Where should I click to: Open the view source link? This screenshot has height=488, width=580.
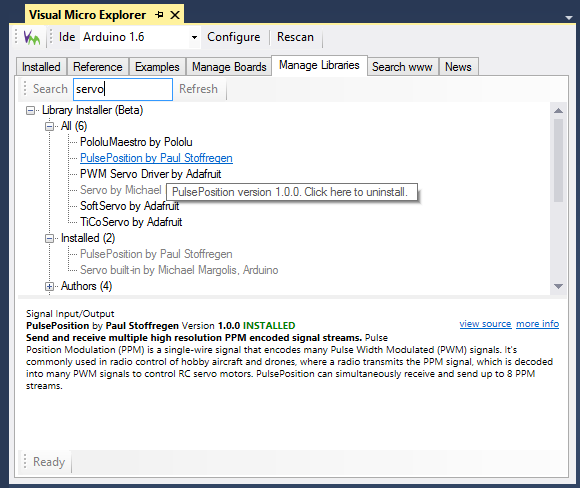click(485, 324)
